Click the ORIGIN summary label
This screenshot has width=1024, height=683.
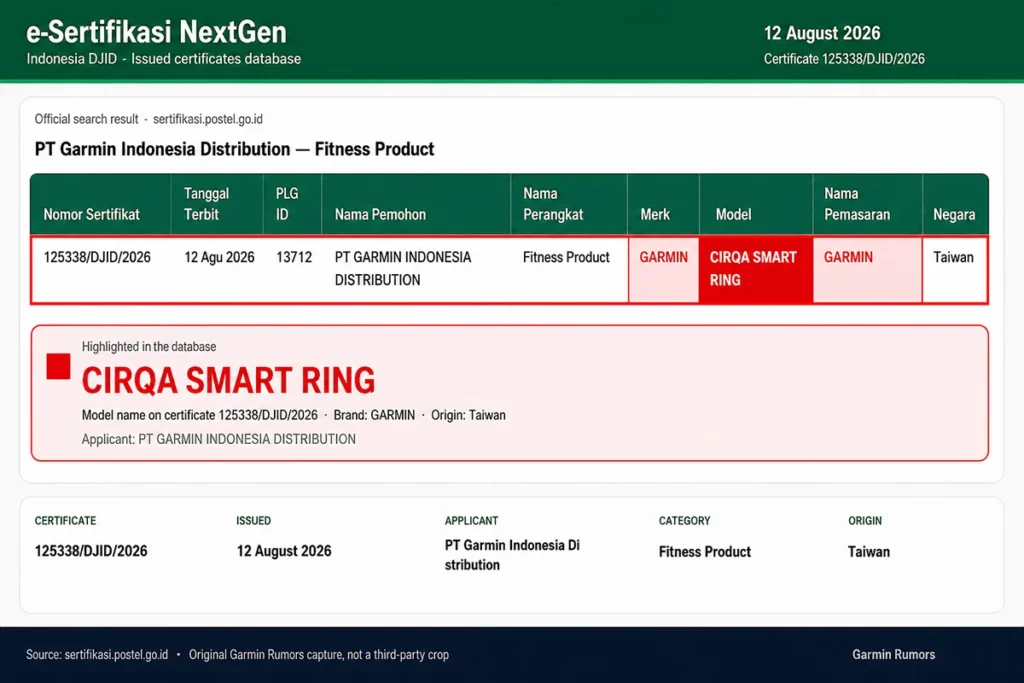[865, 520]
